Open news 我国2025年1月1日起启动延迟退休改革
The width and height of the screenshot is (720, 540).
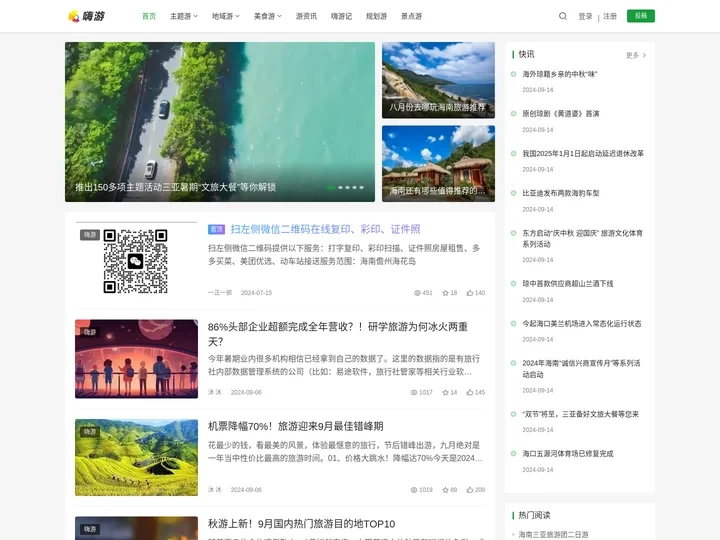[x=583, y=153]
